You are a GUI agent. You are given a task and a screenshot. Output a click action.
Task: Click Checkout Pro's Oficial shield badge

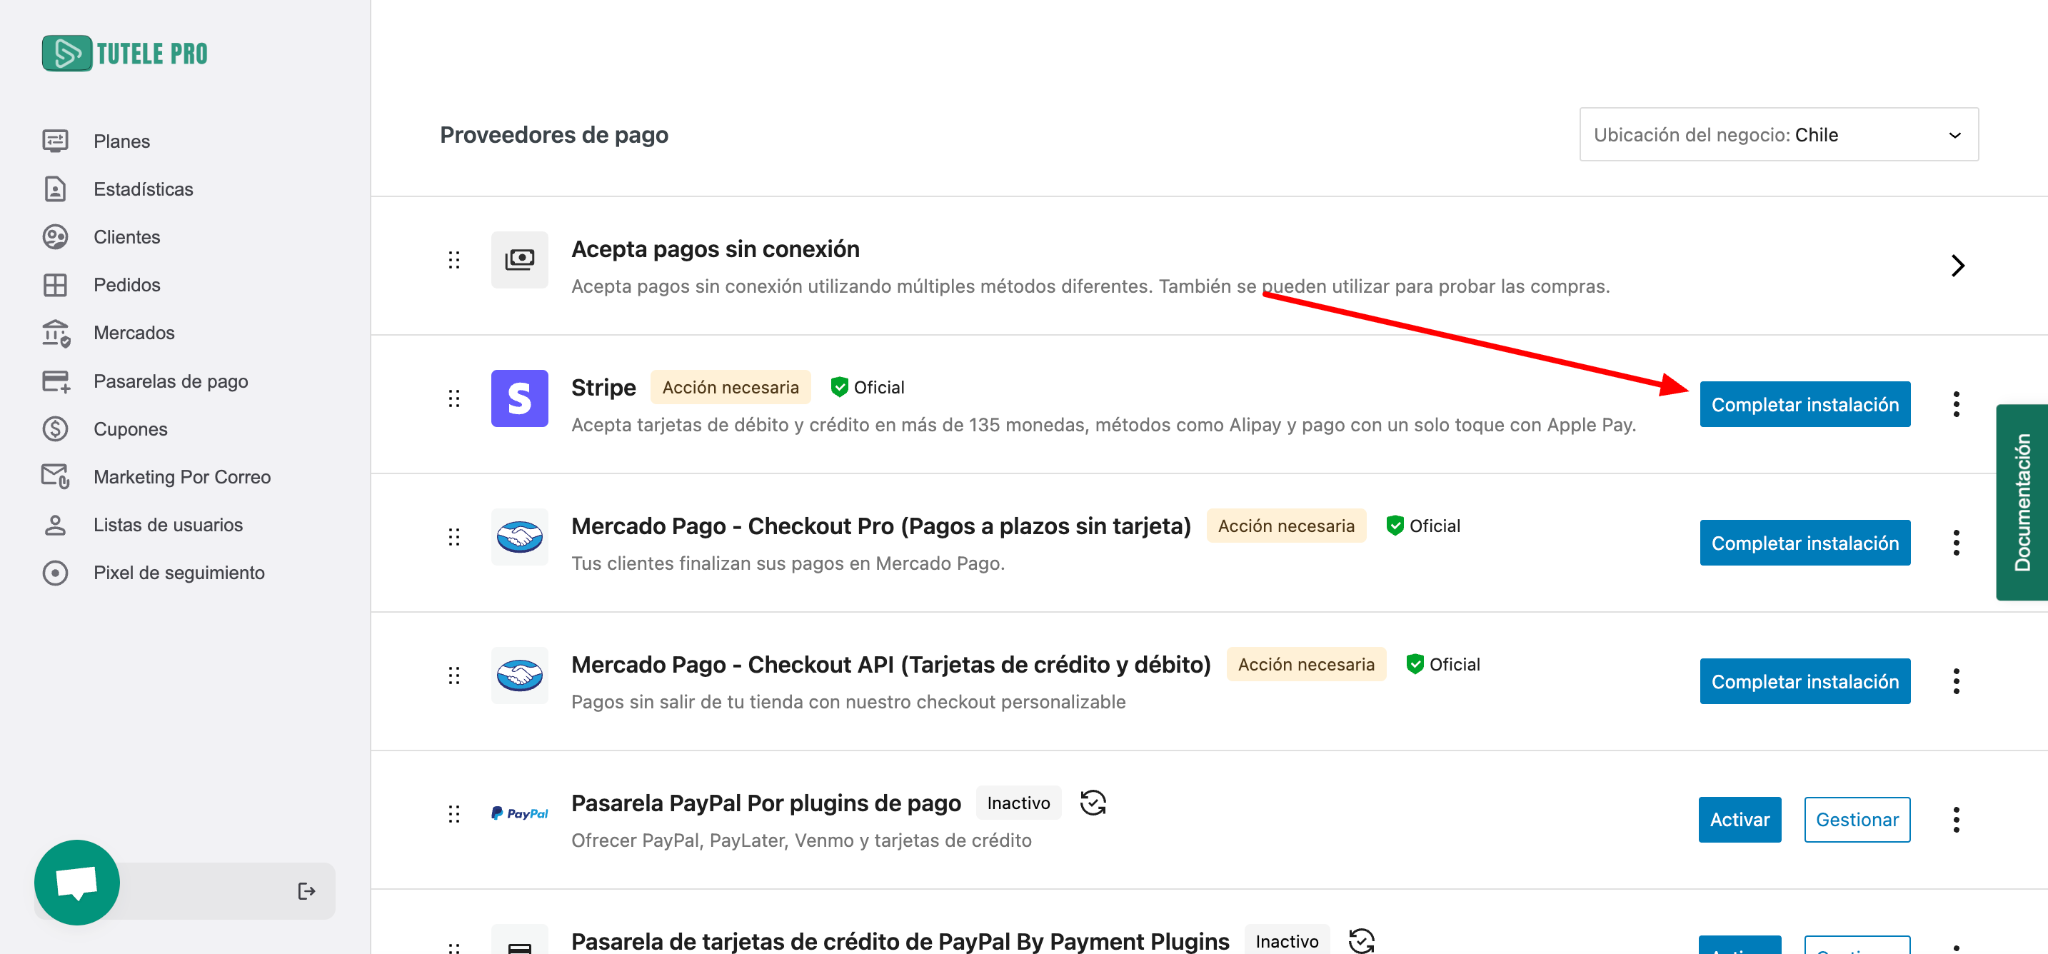pyautogui.click(x=1423, y=526)
